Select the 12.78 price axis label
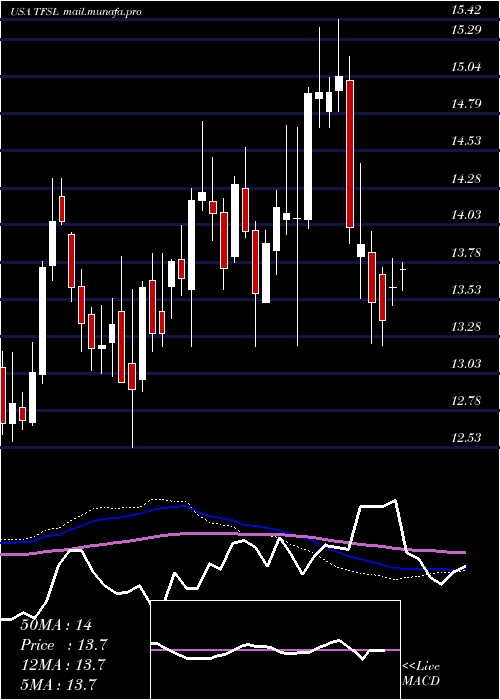 click(x=466, y=401)
